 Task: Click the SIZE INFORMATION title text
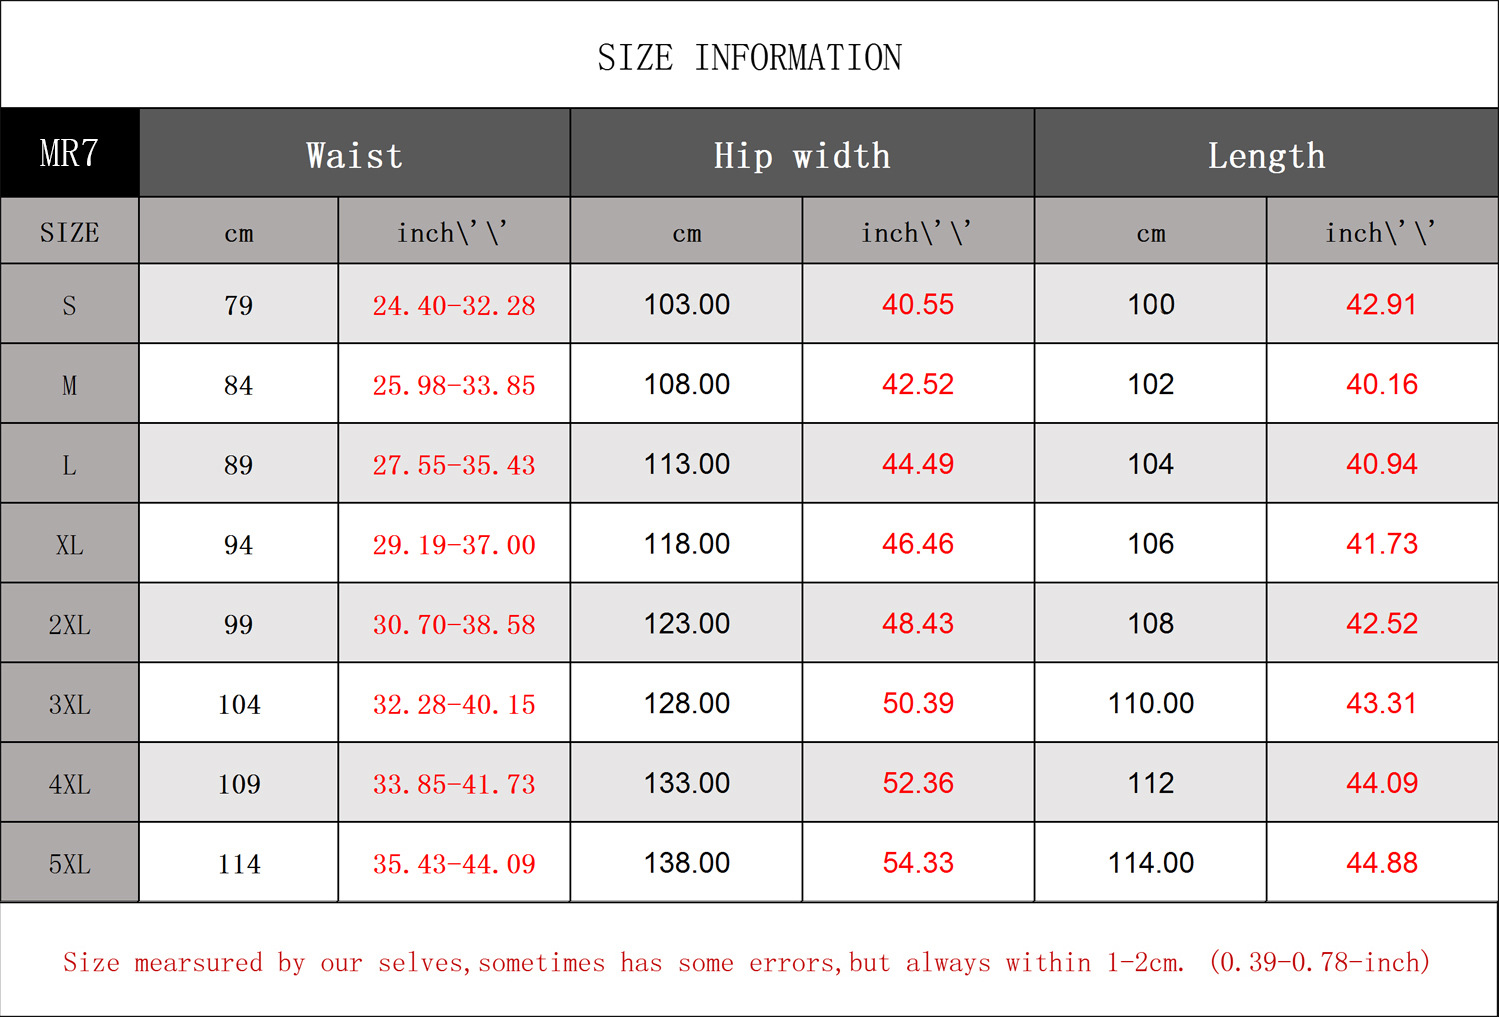(x=749, y=58)
